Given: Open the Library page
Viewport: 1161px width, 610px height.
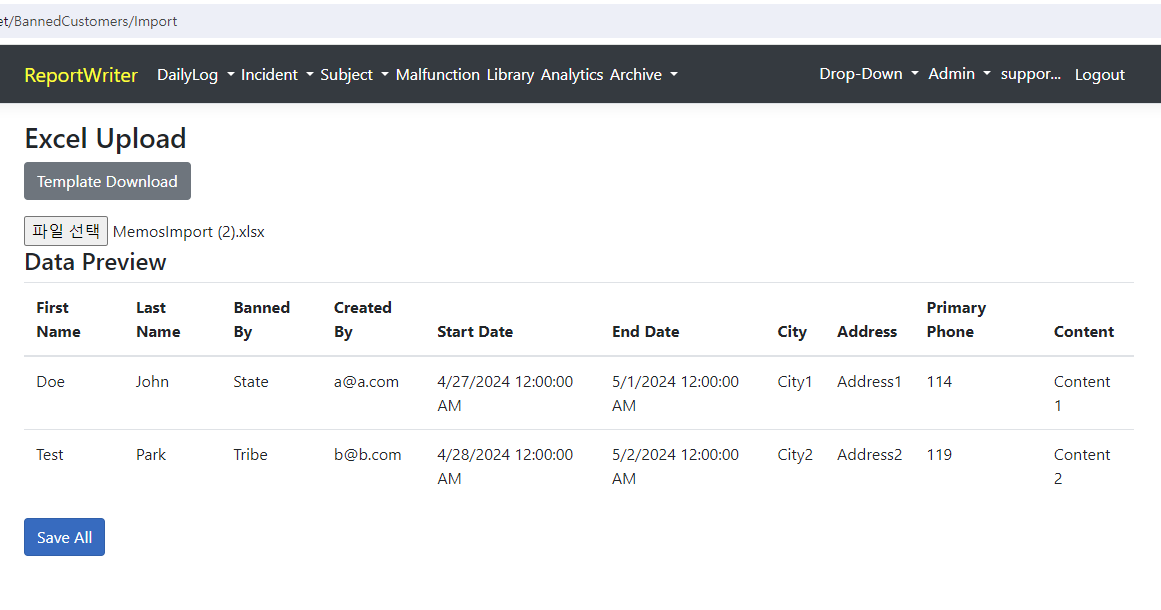Looking at the screenshot, I should pyautogui.click(x=510, y=74).
